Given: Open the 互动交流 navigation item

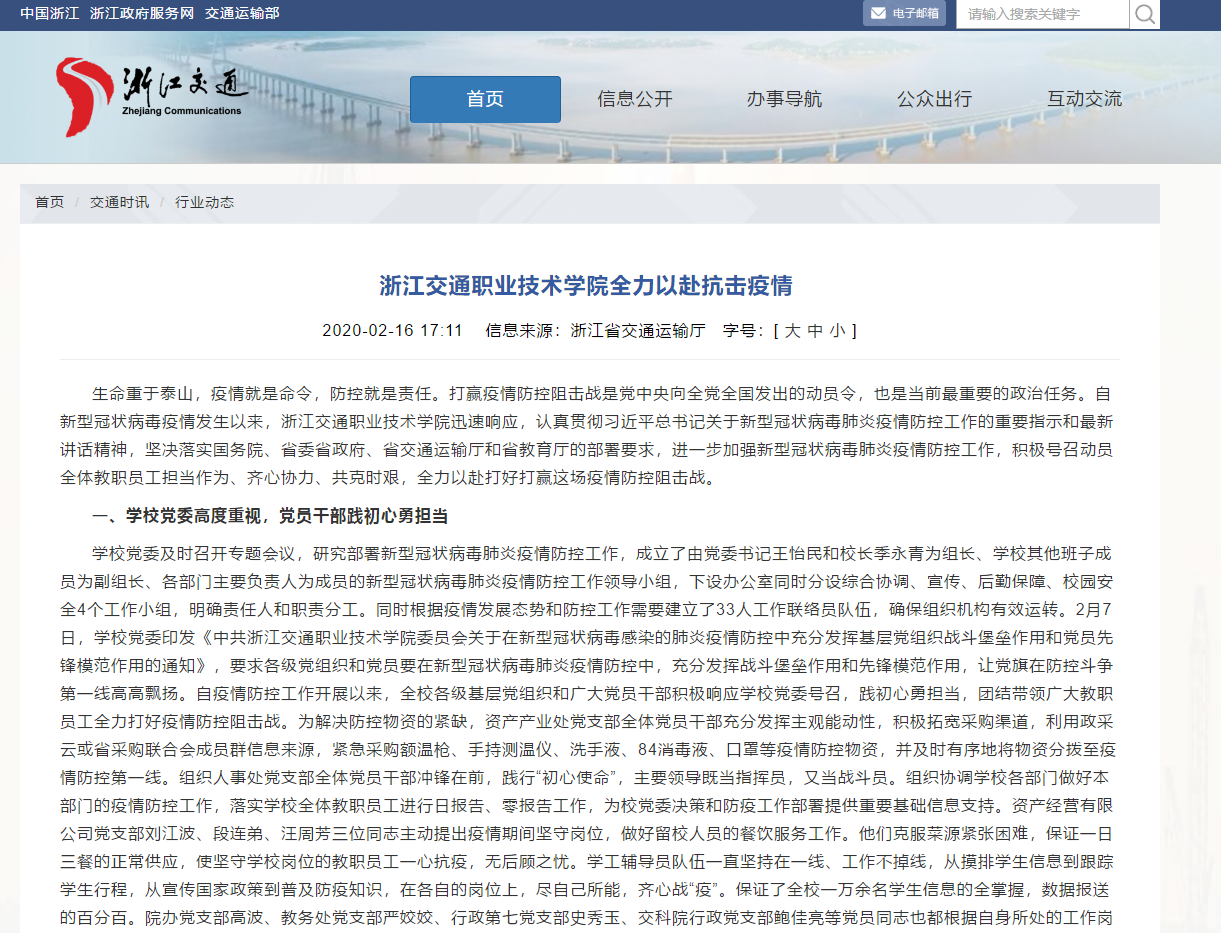Looking at the screenshot, I should click(x=1084, y=99).
